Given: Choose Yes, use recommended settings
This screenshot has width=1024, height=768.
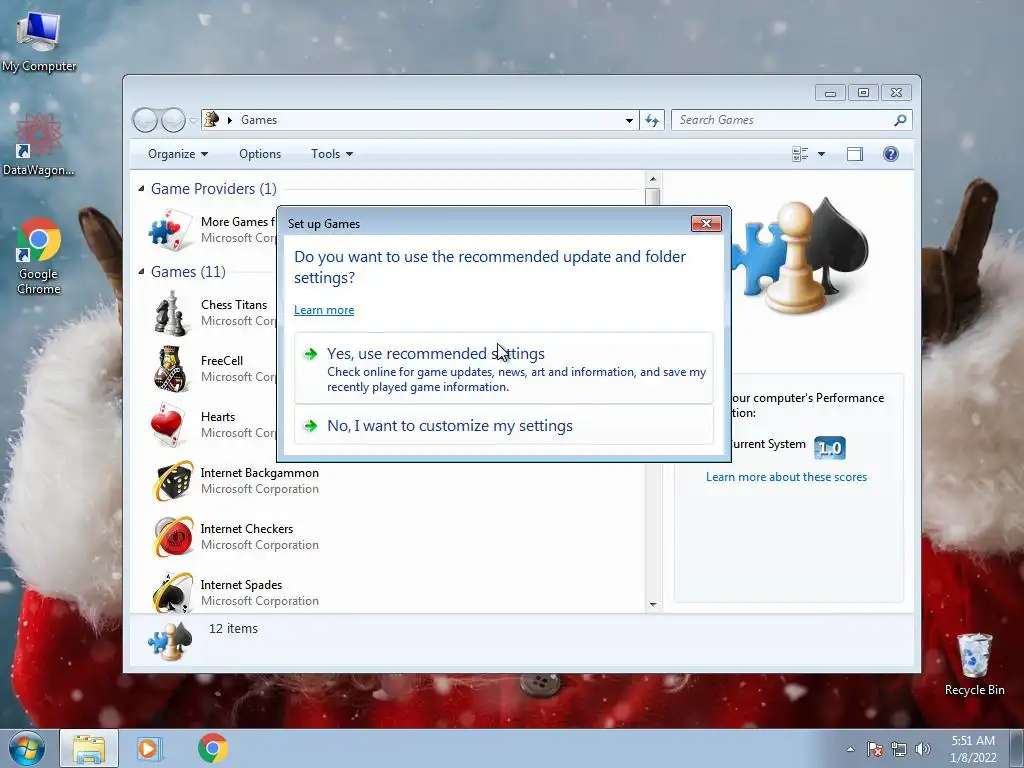Looking at the screenshot, I should click(504, 368).
